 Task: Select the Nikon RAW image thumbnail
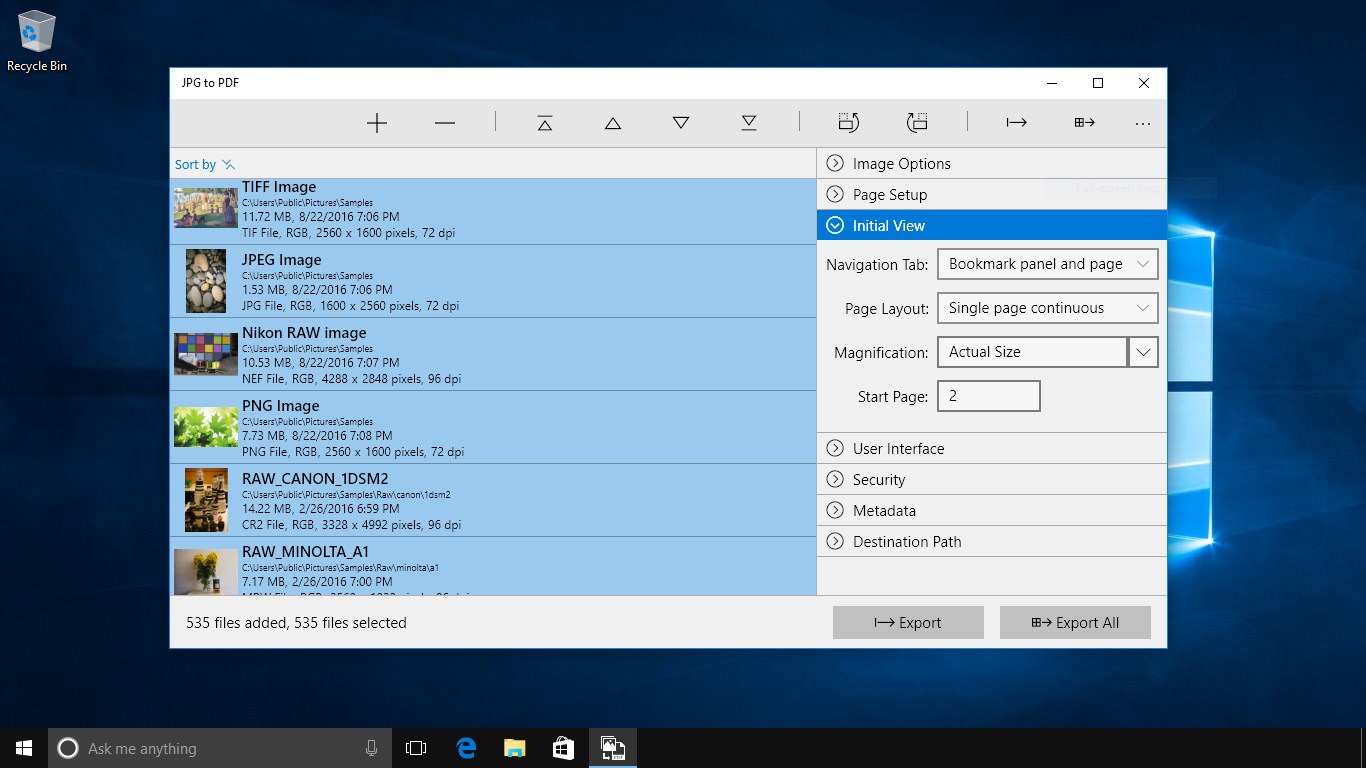(206, 354)
